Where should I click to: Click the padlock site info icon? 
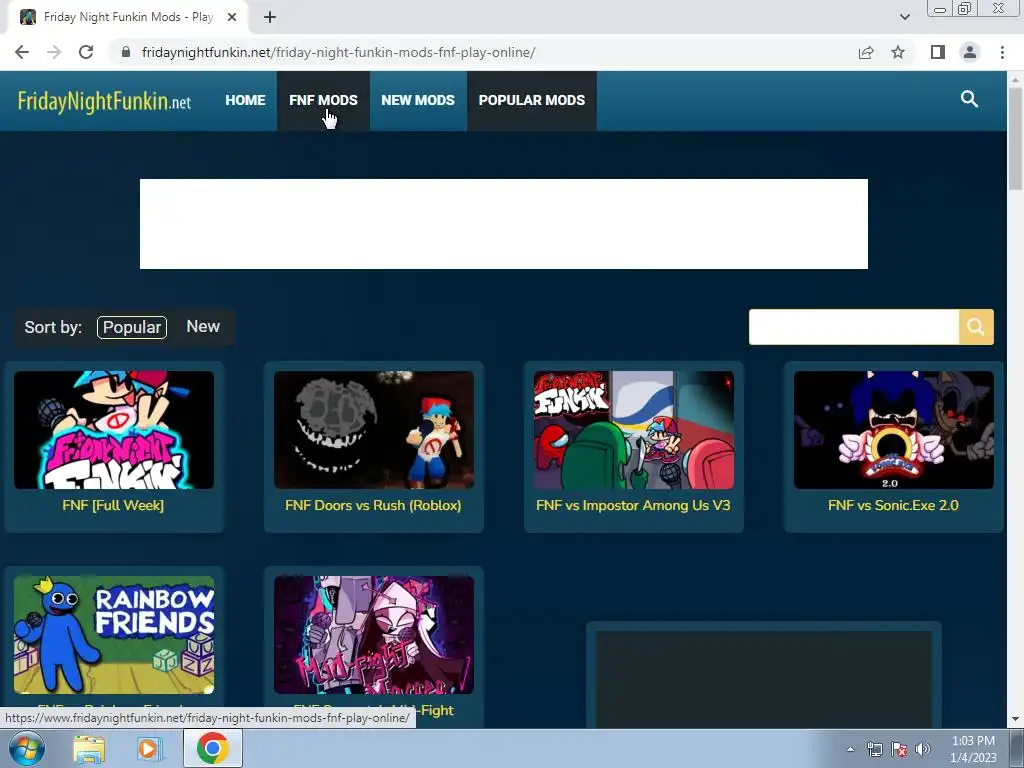click(126, 52)
